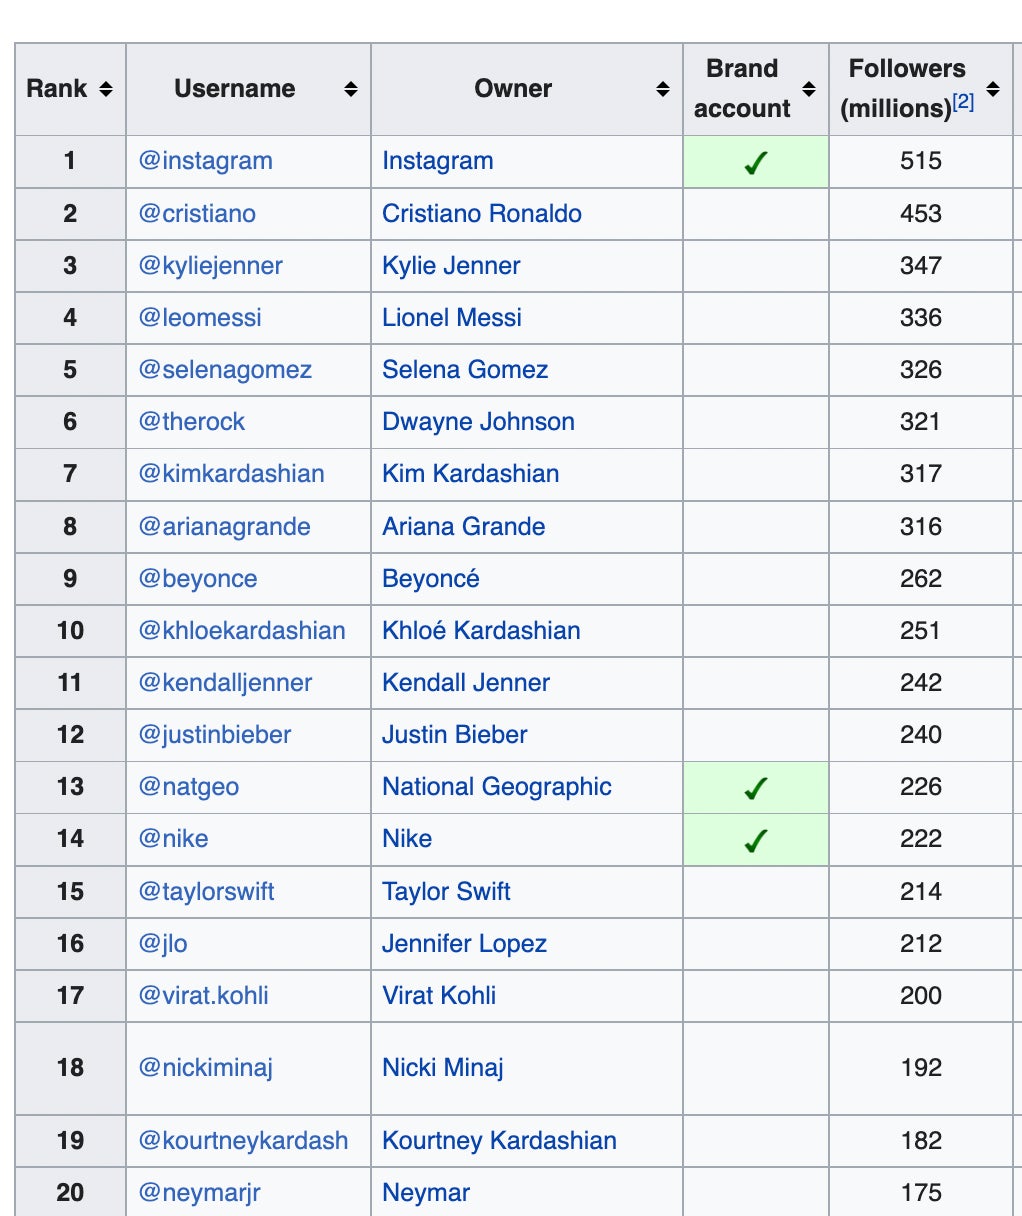Open the Nicki Minaj link
1022x1216 pixels.
click(x=442, y=1068)
